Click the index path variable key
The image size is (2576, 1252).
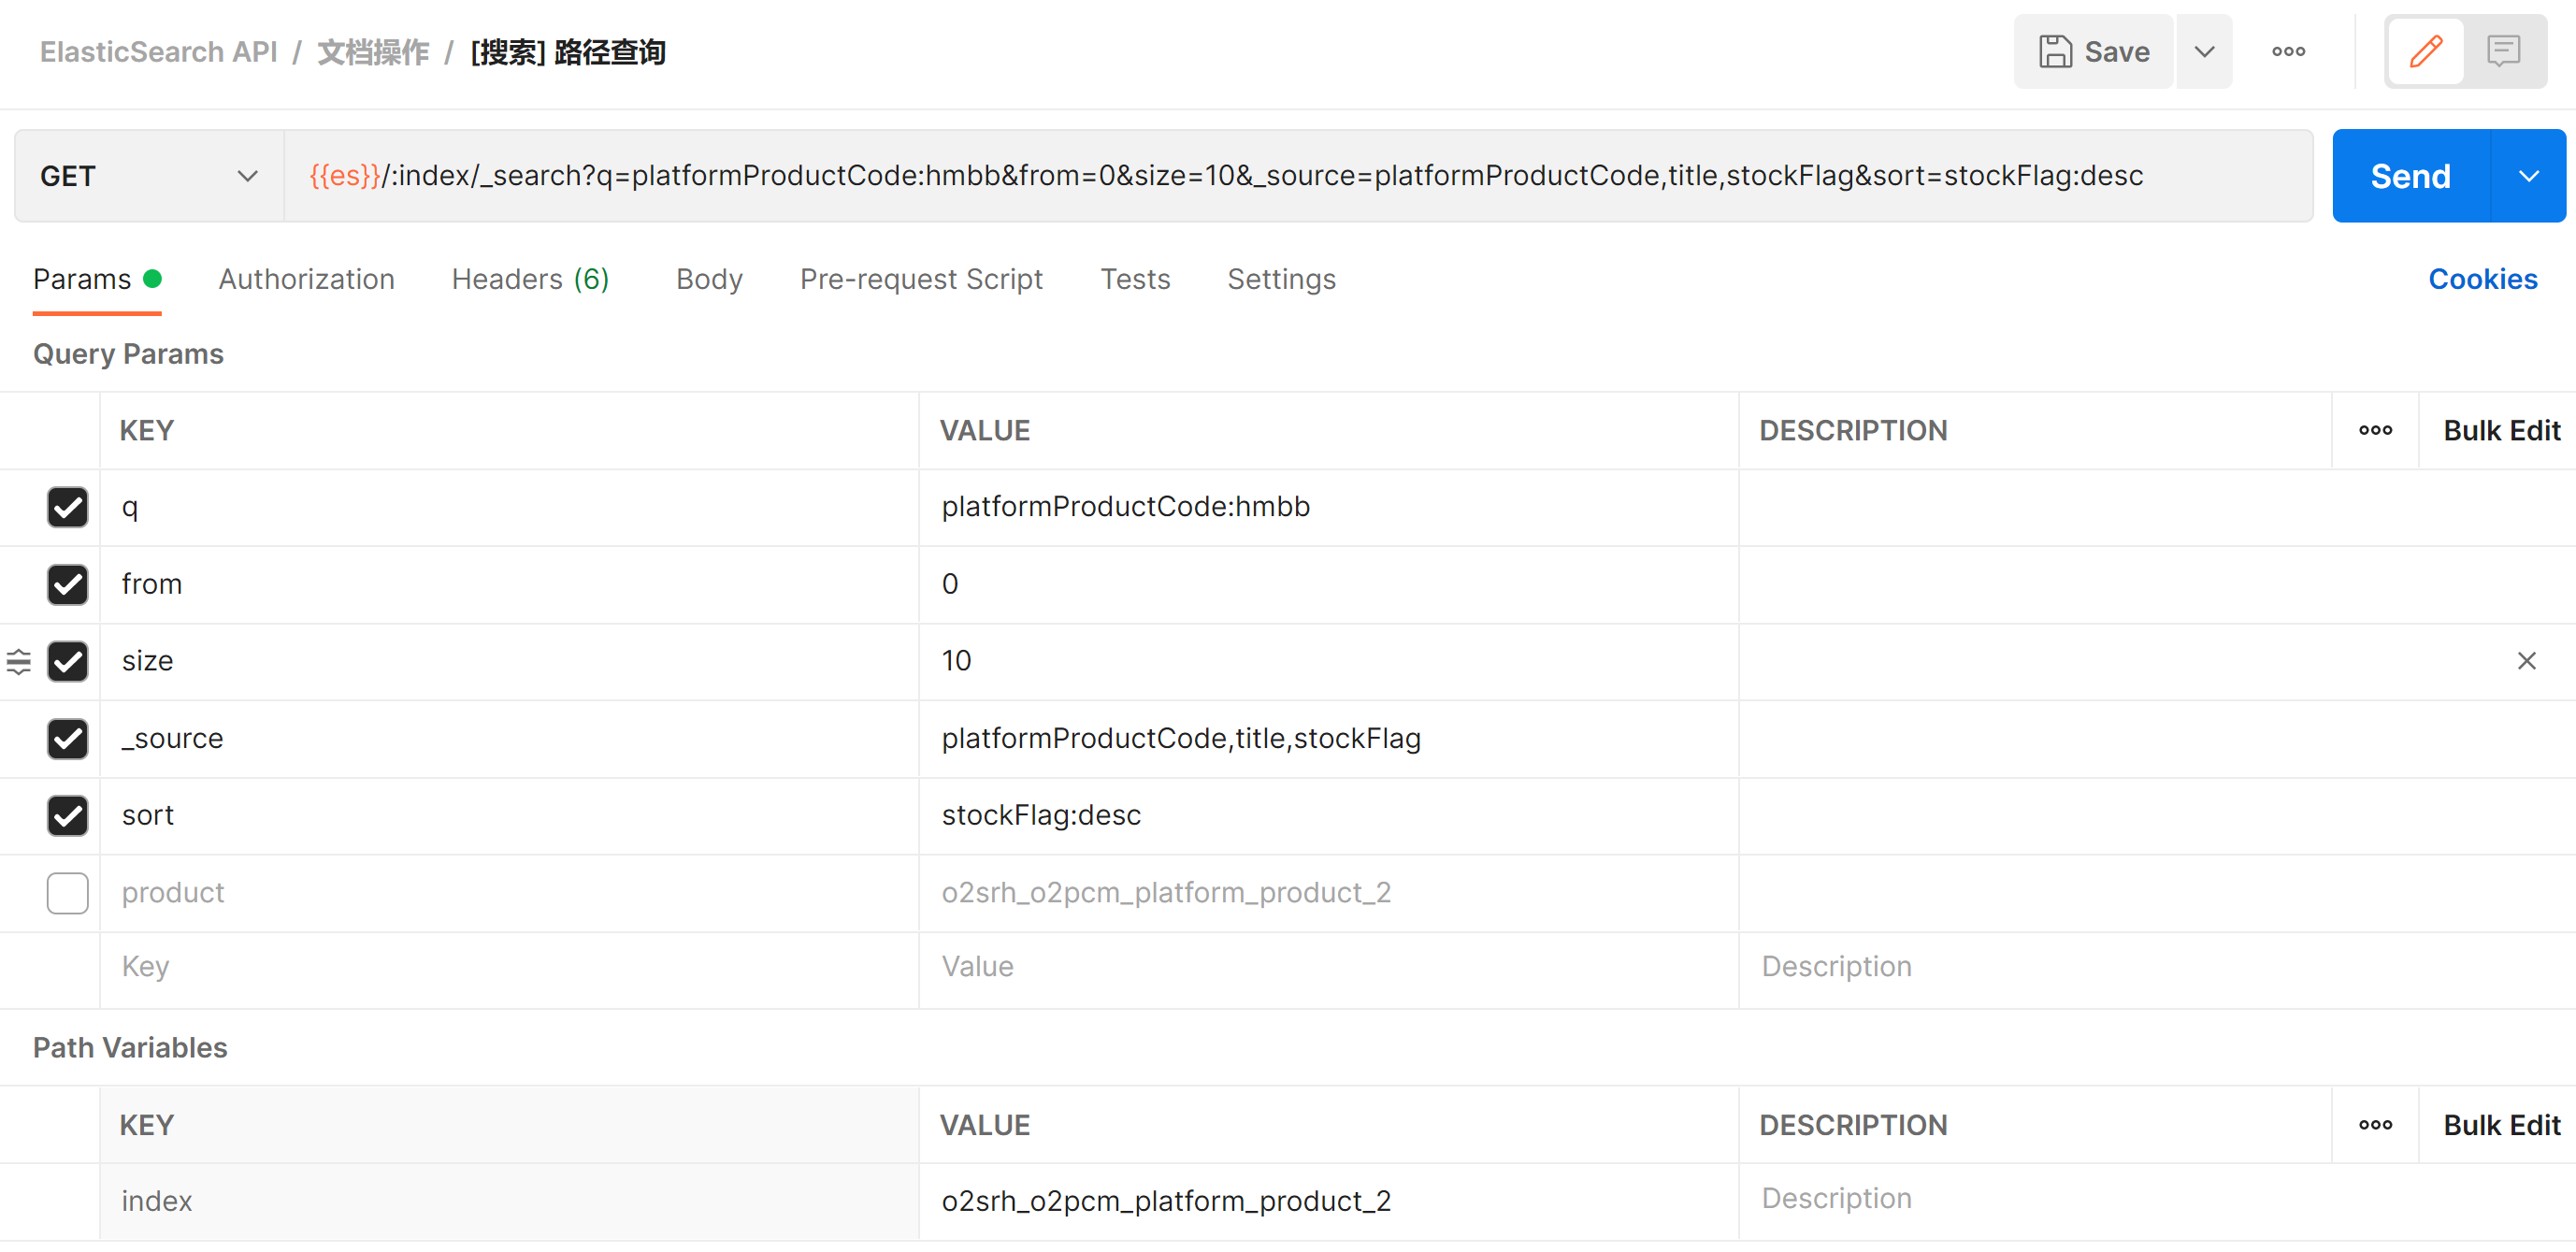509,1201
